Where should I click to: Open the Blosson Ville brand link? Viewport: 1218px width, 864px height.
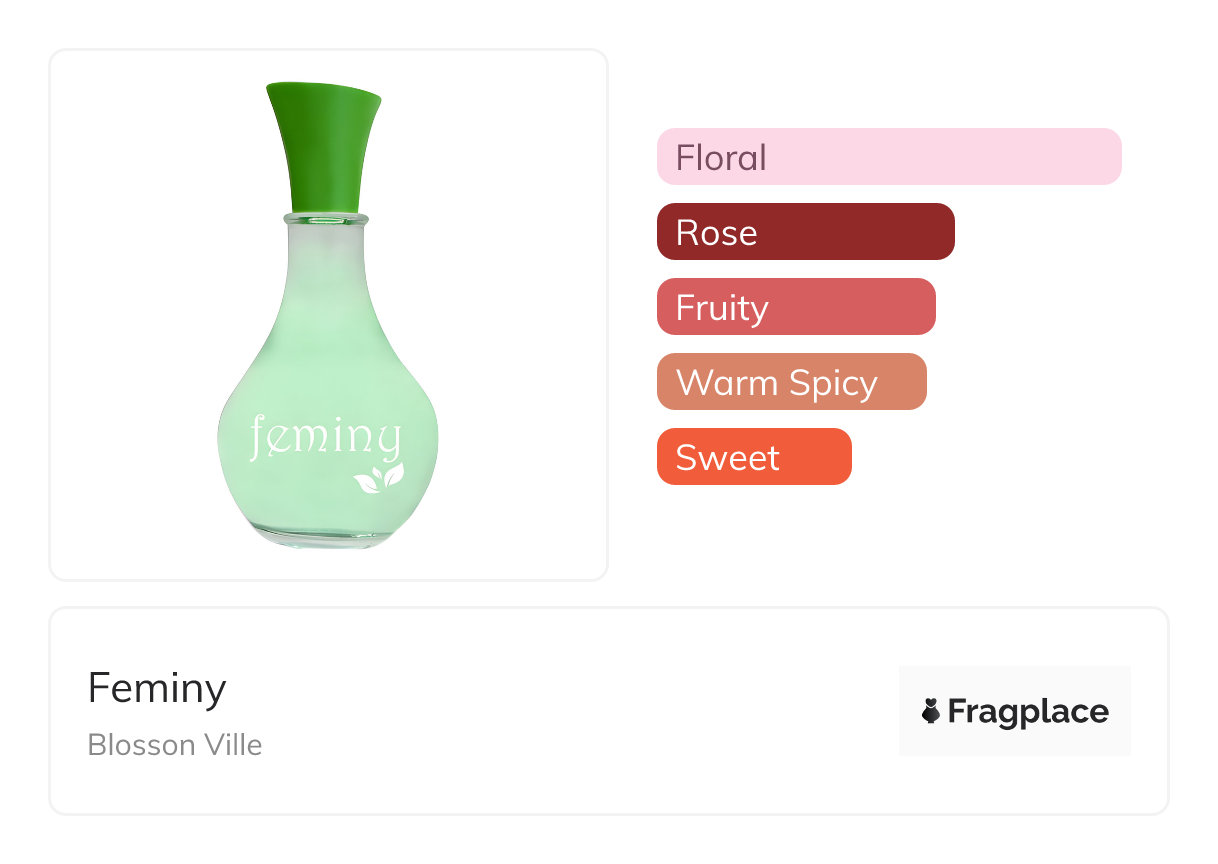(175, 745)
